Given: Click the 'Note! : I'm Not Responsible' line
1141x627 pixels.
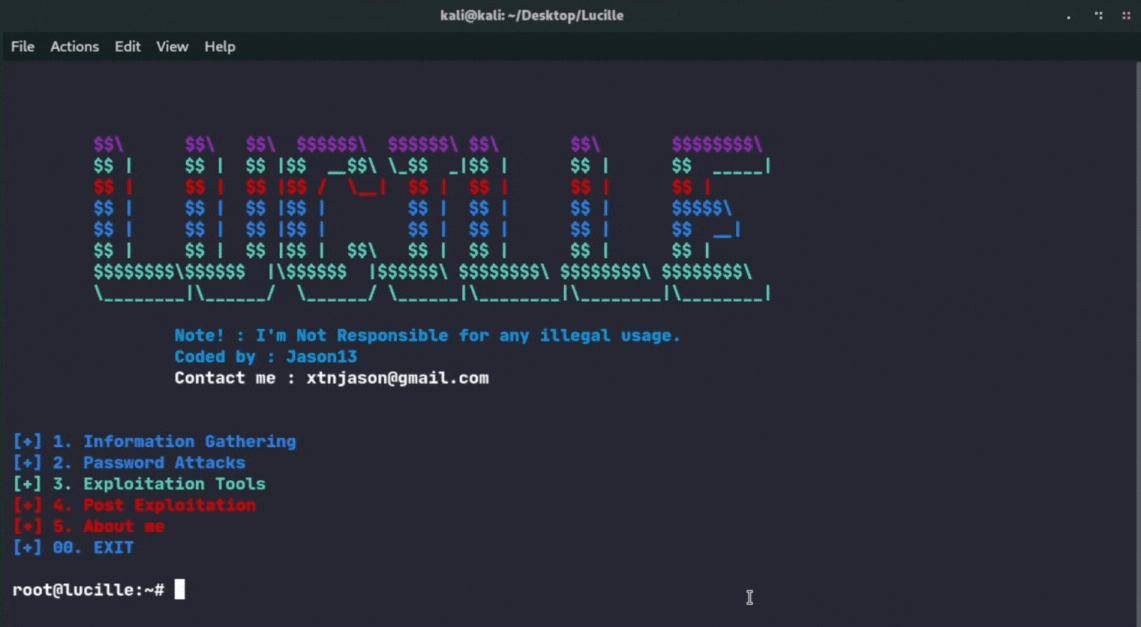Looking at the screenshot, I should point(427,335).
